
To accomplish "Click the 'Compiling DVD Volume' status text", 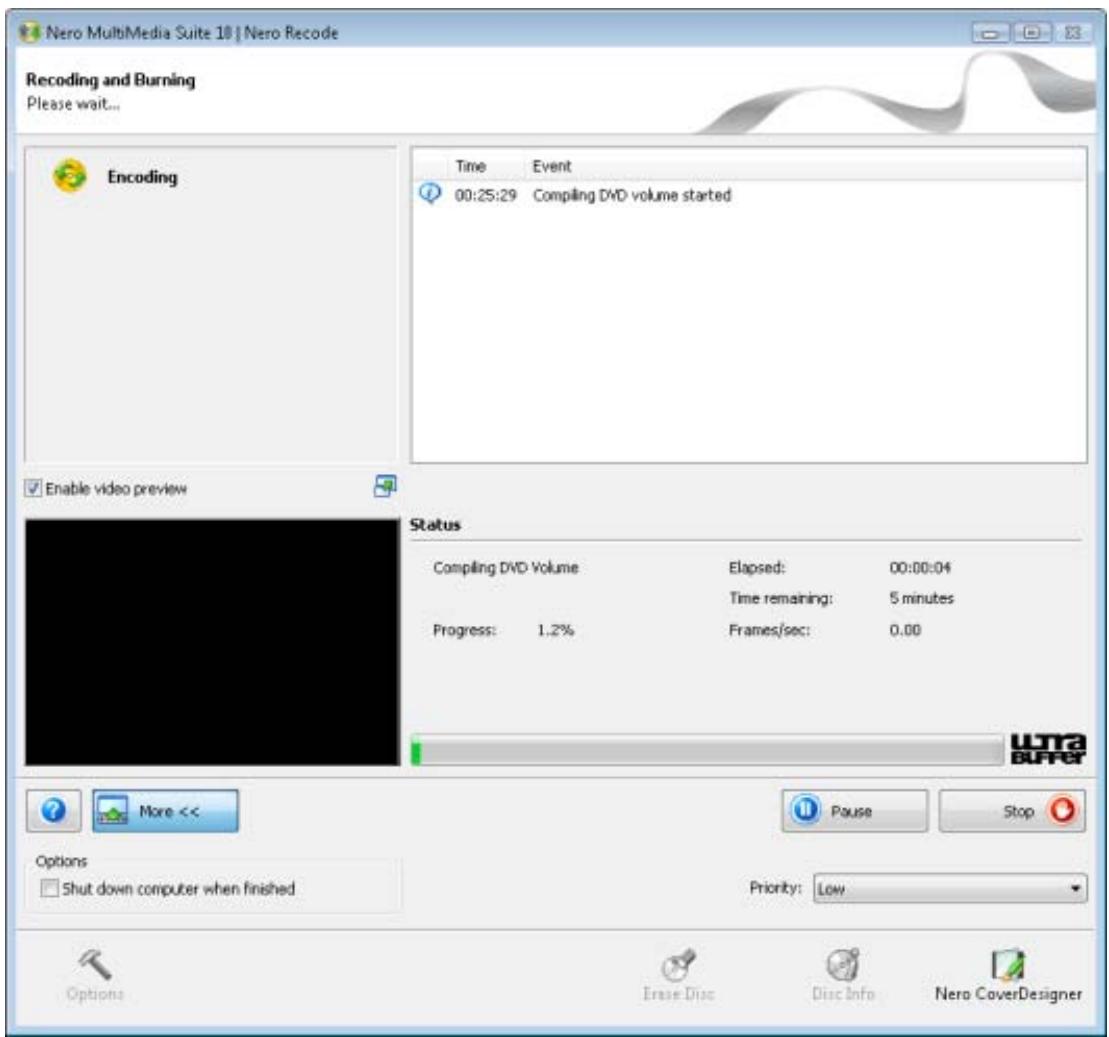I will [x=506, y=567].
